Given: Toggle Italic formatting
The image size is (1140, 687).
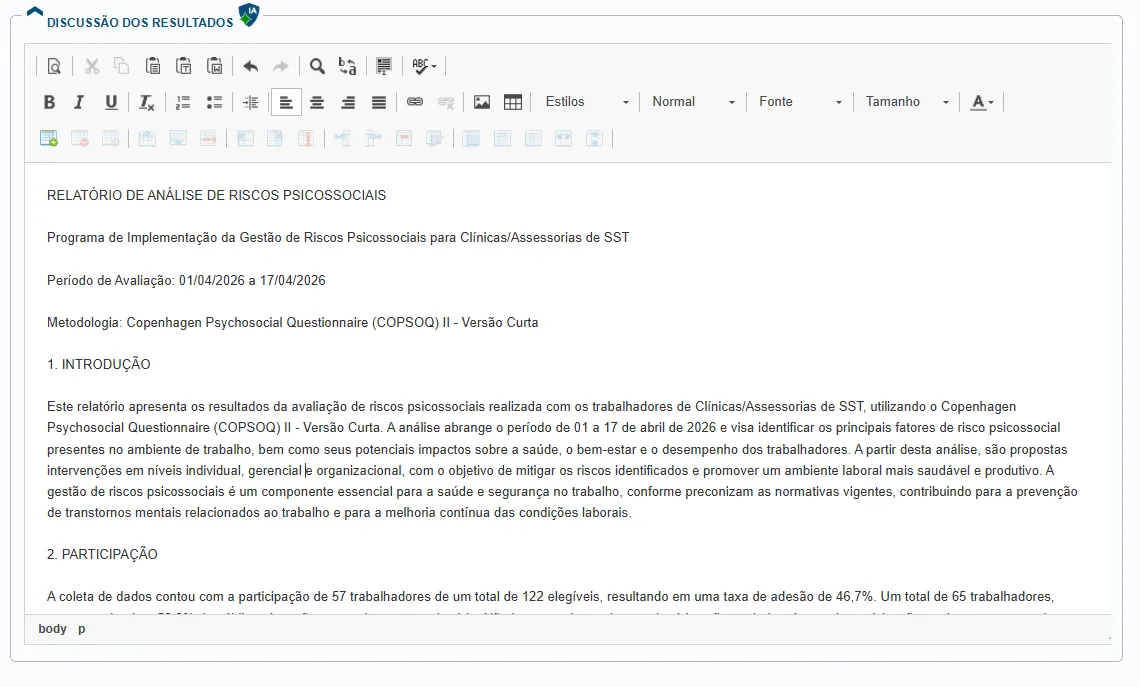Looking at the screenshot, I should [x=79, y=103].
